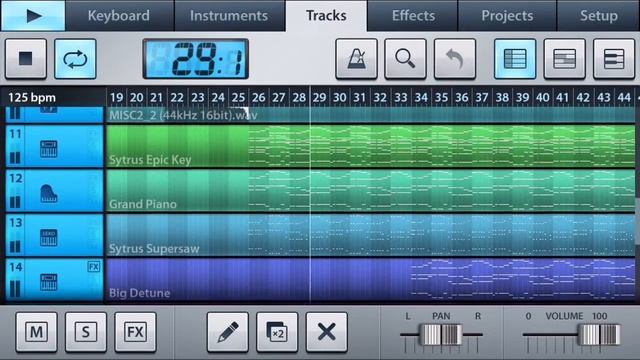The width and height of the screenshot is (640, 360).
Task: Jump to bar 40 on the ruler
Action: point(542,98)
